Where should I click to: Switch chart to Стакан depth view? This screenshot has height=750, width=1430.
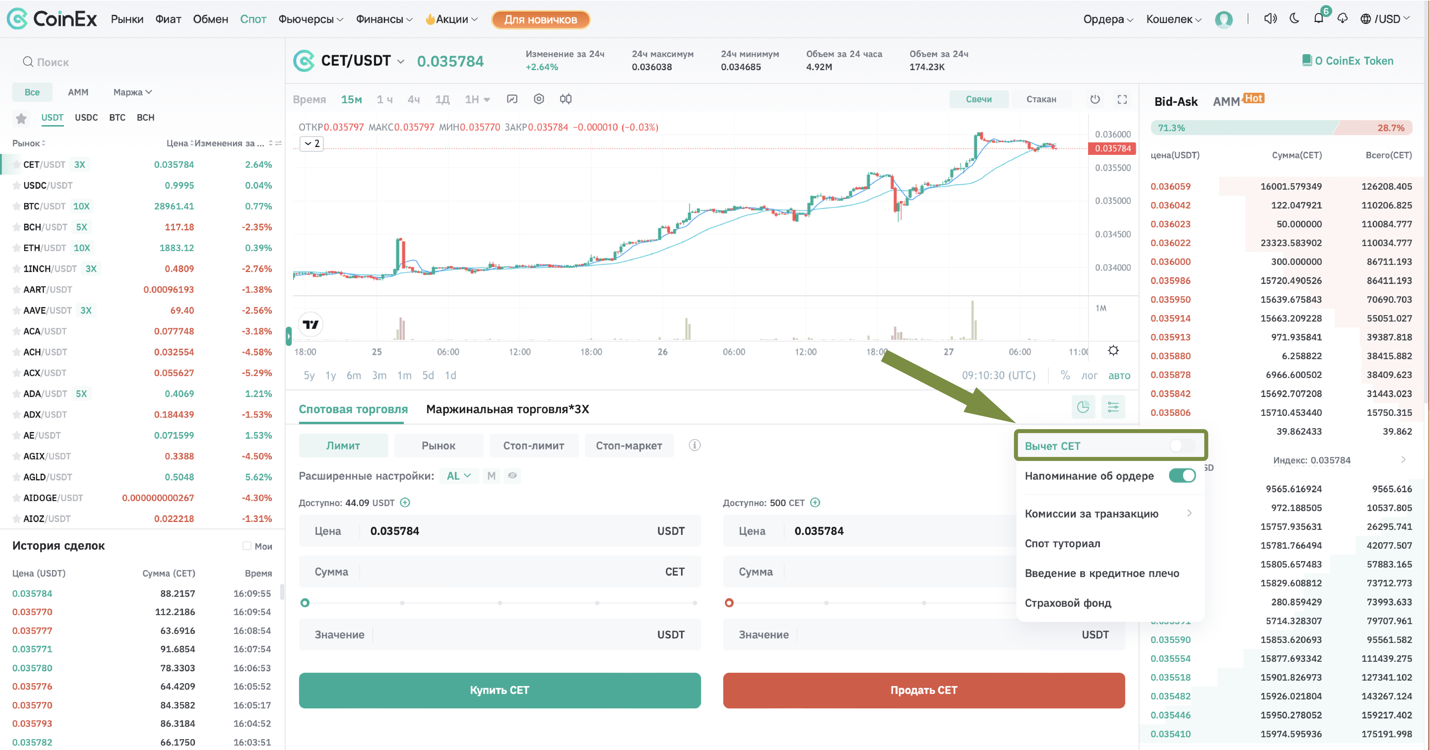(x=1041, y=99)
